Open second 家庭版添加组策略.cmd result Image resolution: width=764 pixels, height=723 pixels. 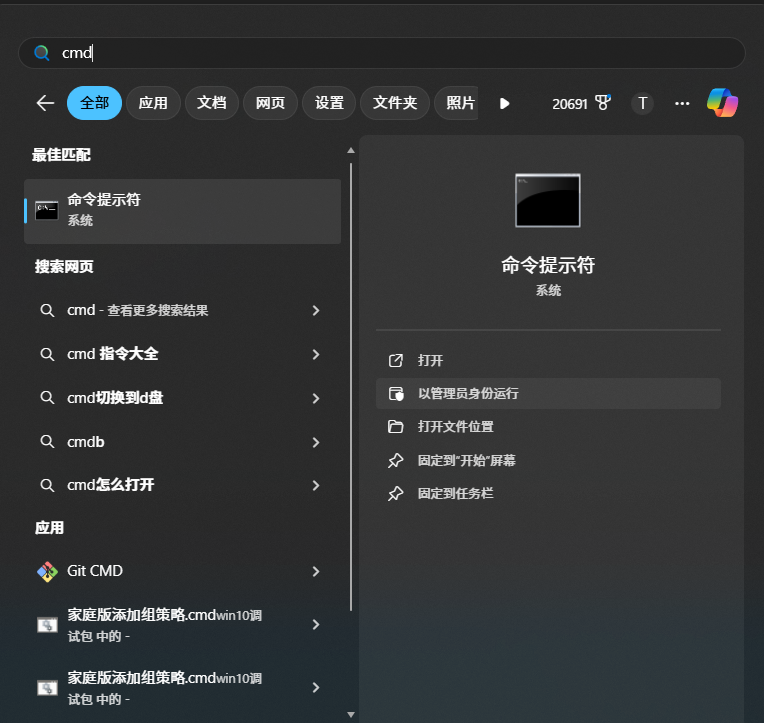tap(182, 687)
